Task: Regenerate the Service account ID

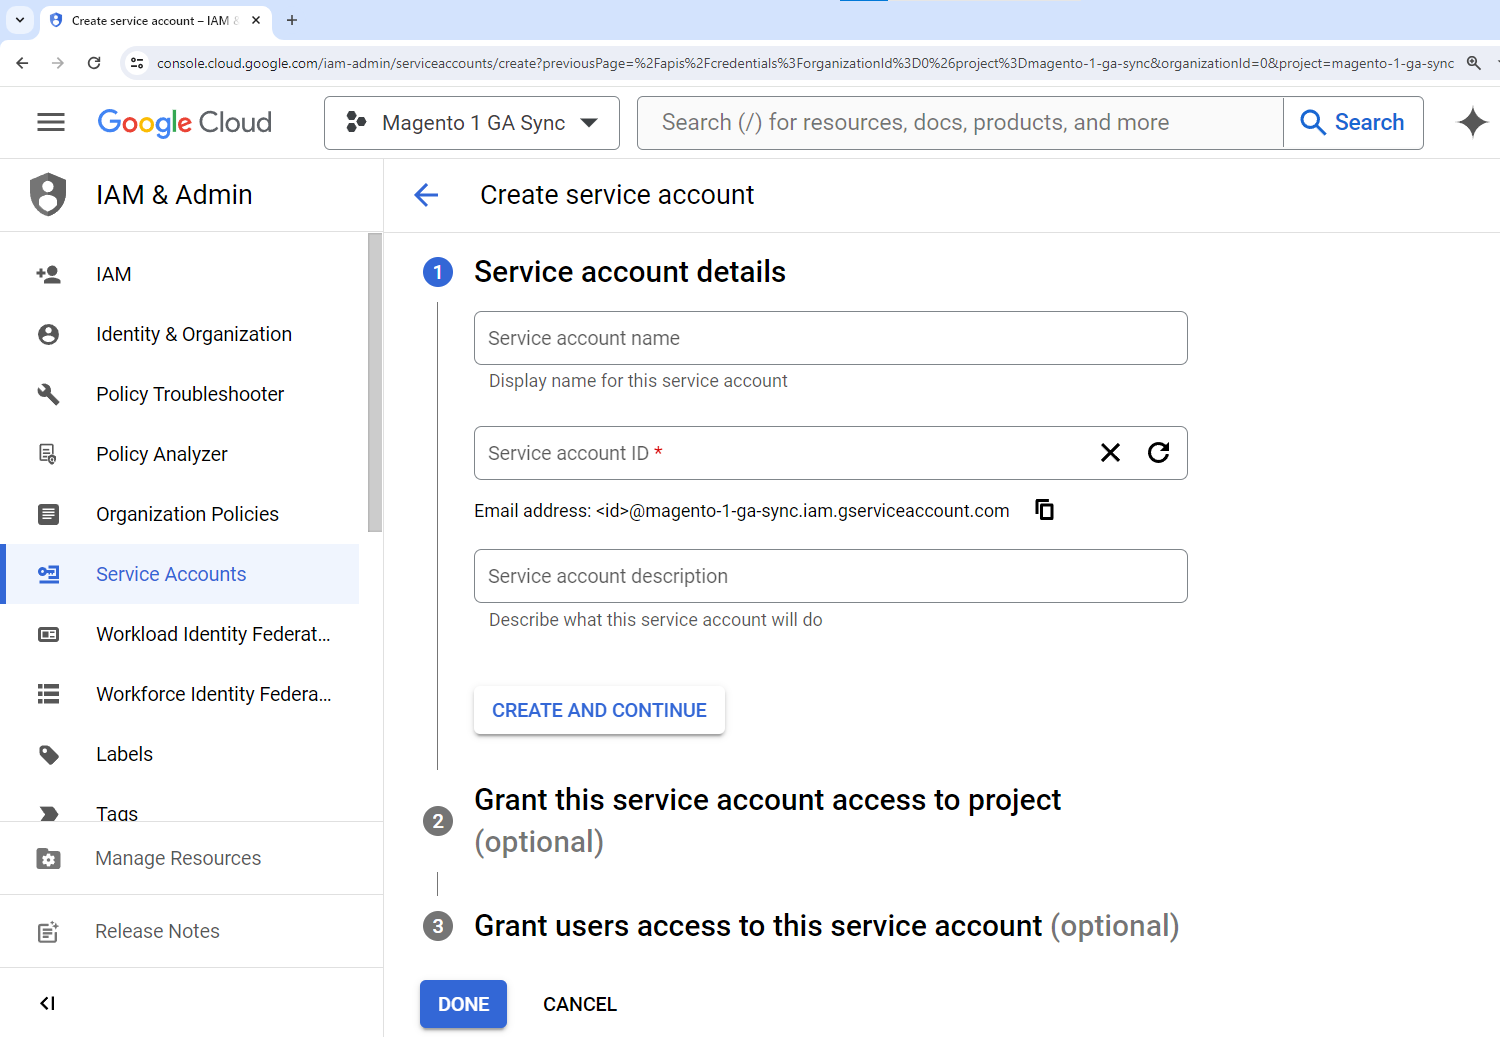Action: [1158, 453]
